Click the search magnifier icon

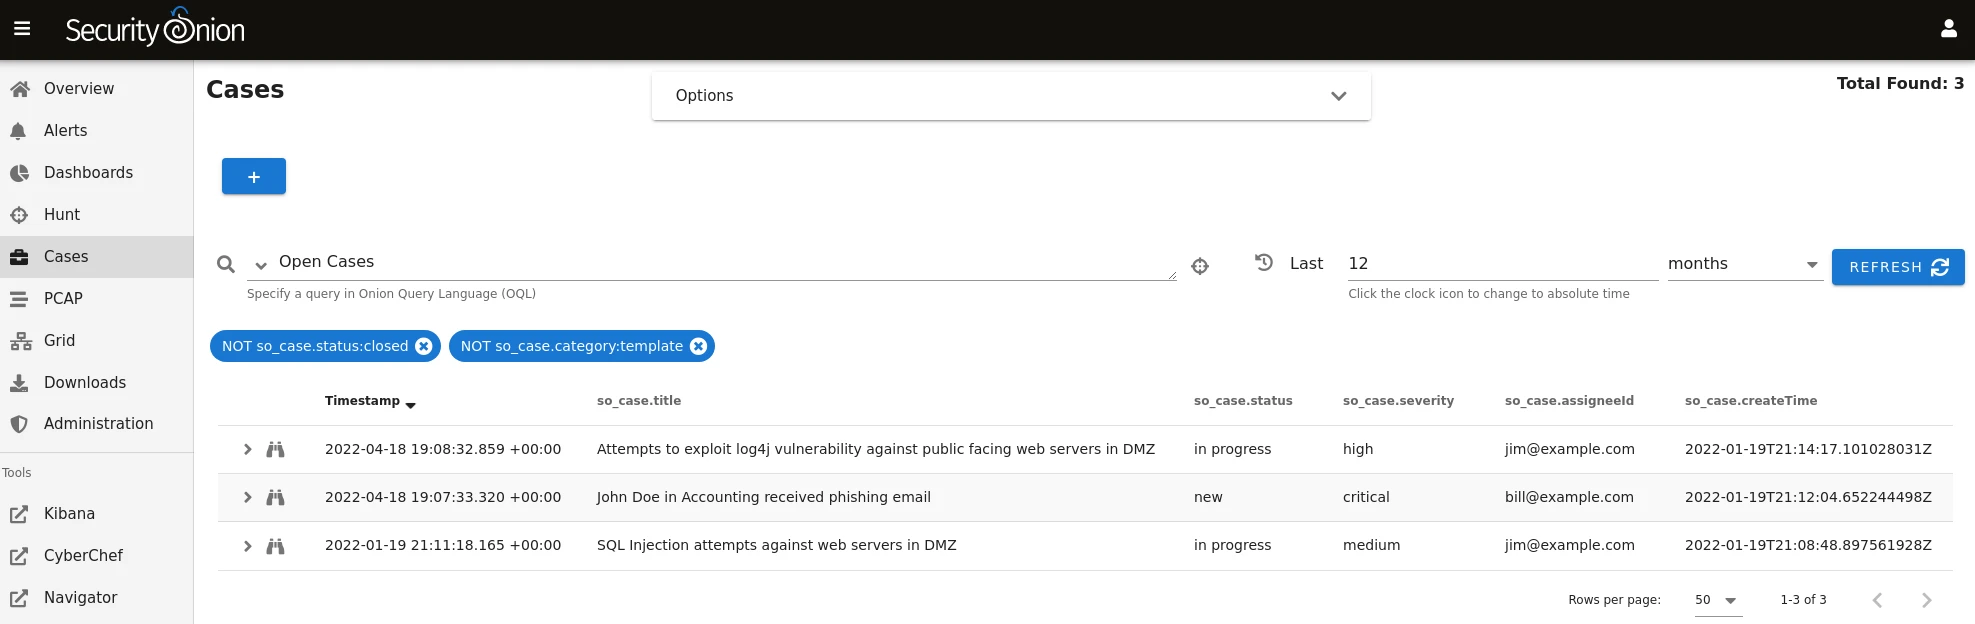226,264
